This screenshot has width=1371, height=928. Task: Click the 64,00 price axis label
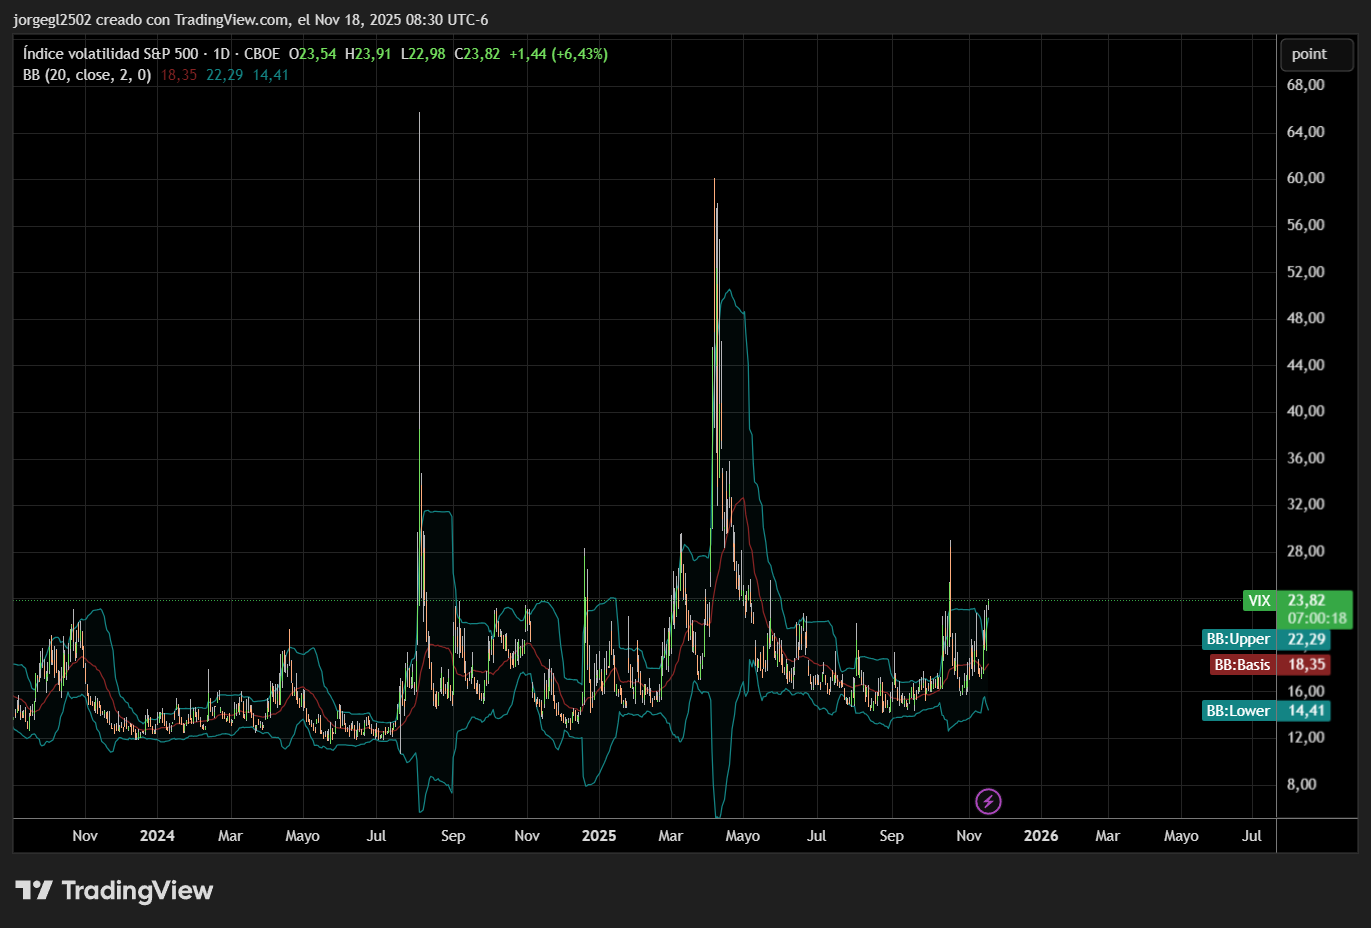point(1305,132)
